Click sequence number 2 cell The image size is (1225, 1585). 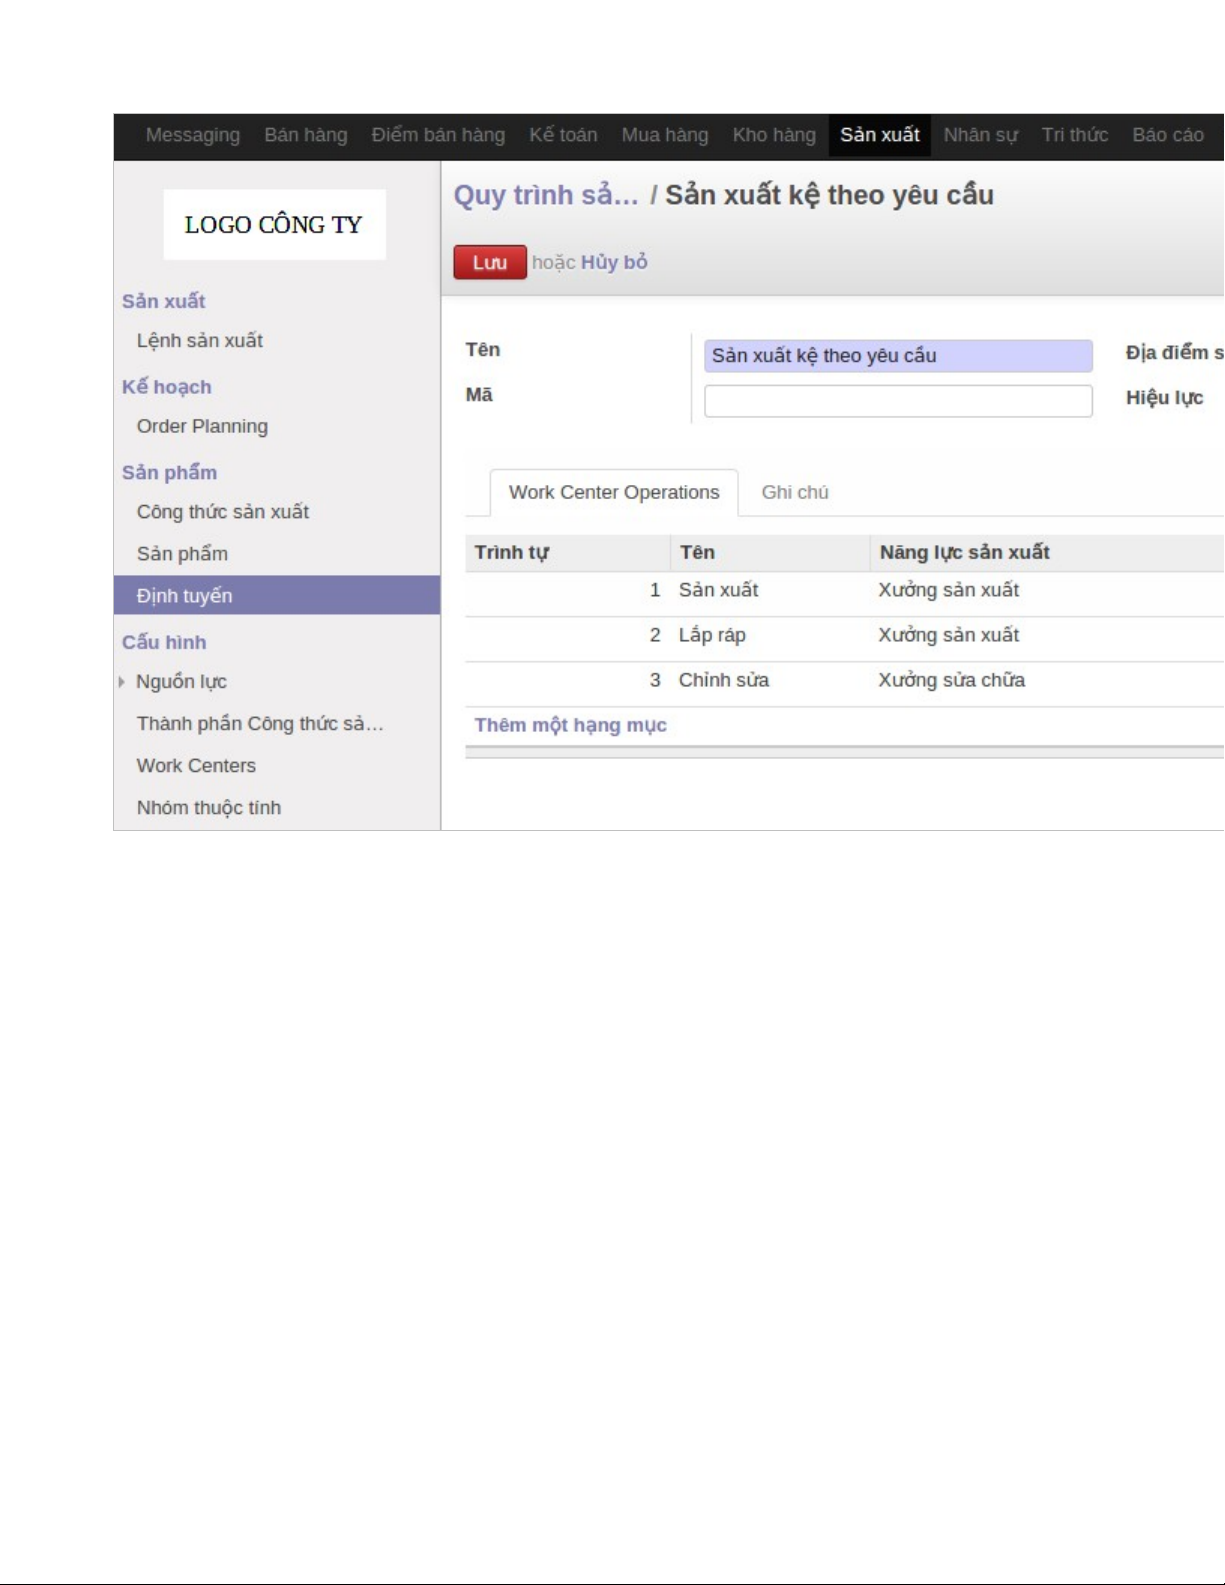655,635
